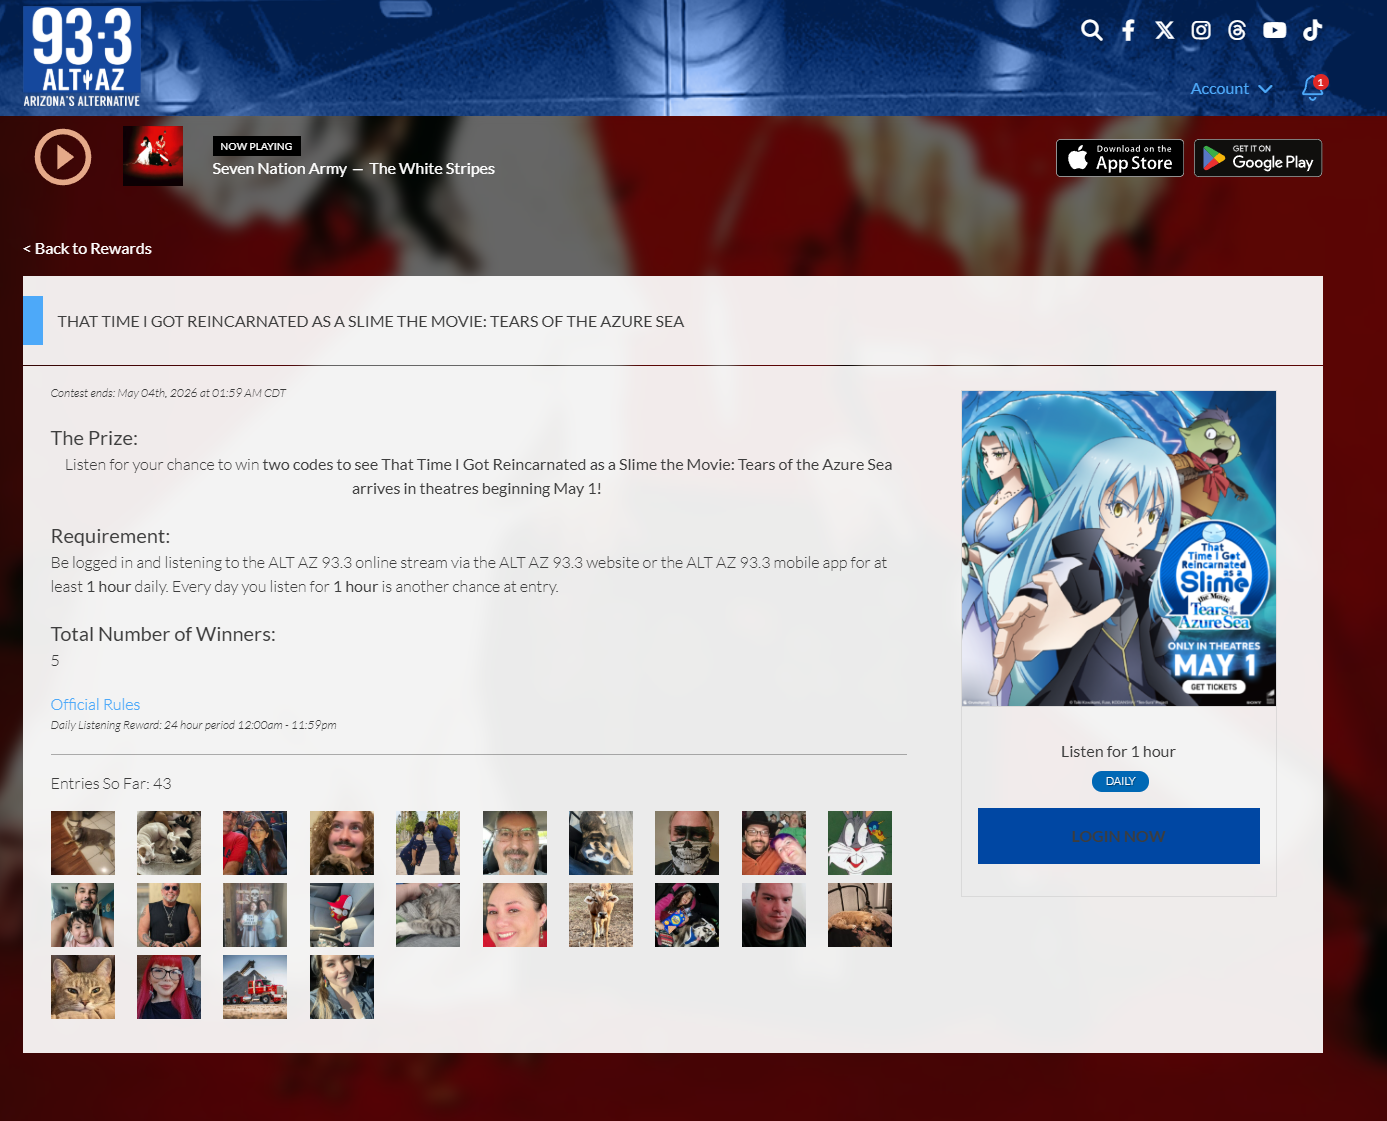1387x1121 pixels.
Task: Open the Instagram social icon
Action: tap(1201, 30)
